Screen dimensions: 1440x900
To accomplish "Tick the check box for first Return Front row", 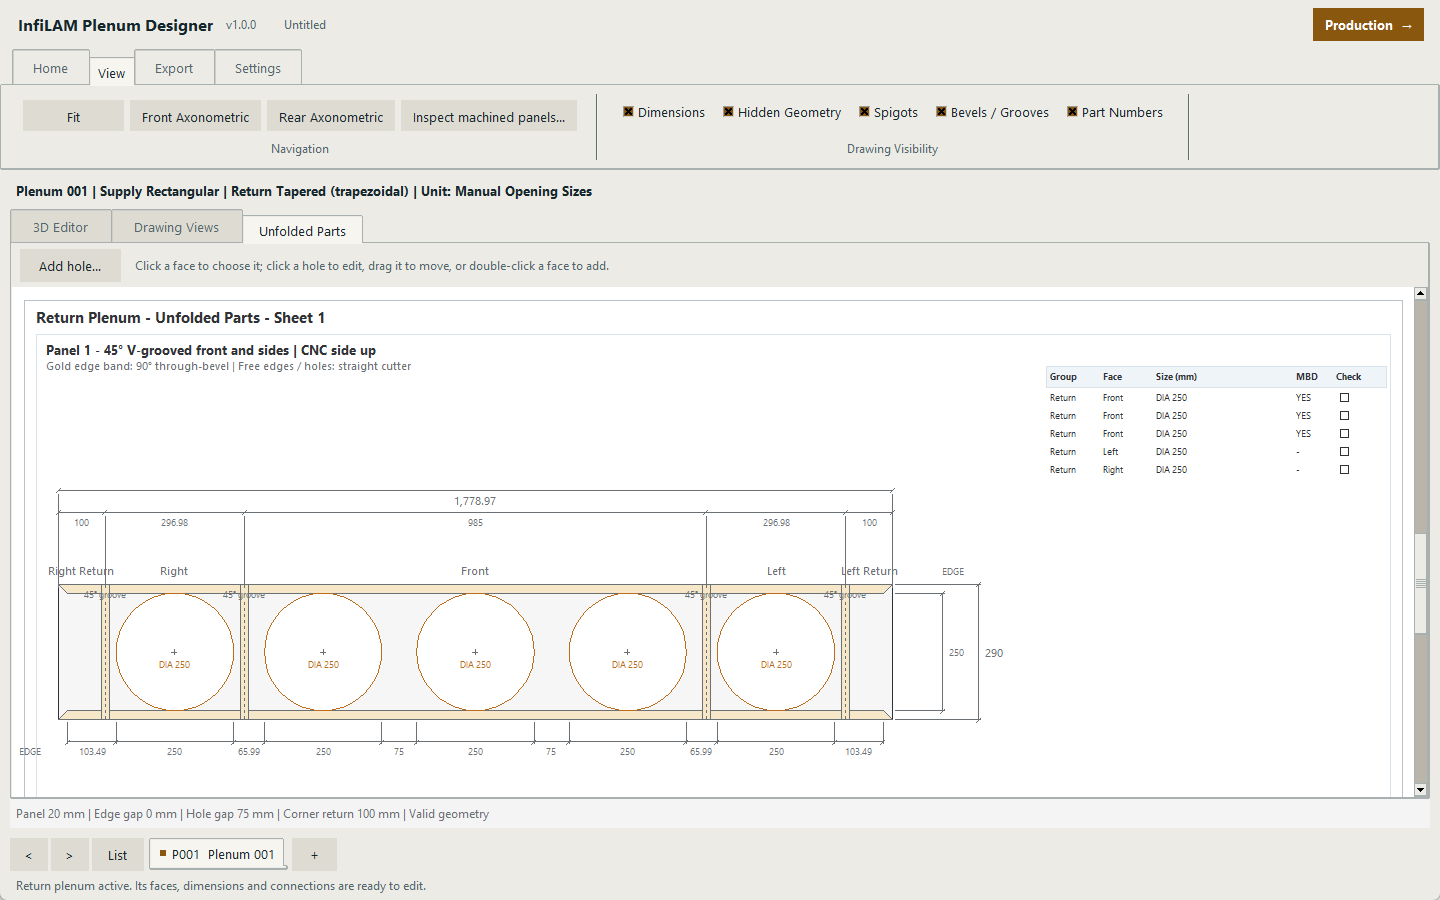I will click(1344, 397).
